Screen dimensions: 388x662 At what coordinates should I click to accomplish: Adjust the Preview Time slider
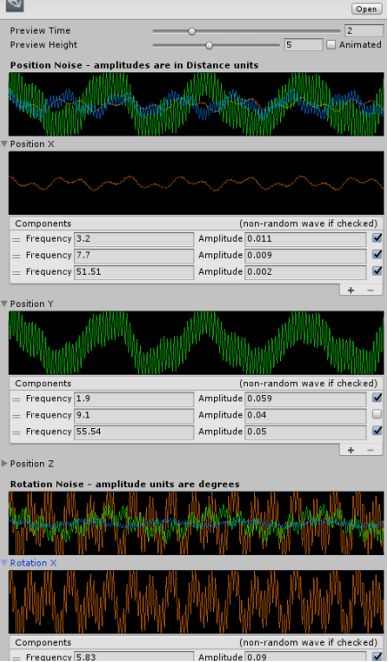tap(246, 31)
